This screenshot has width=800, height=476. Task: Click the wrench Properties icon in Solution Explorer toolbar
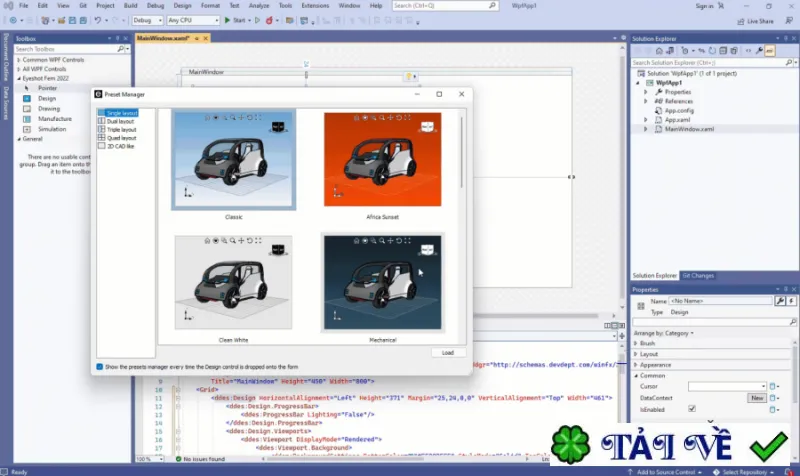point(759,51)
